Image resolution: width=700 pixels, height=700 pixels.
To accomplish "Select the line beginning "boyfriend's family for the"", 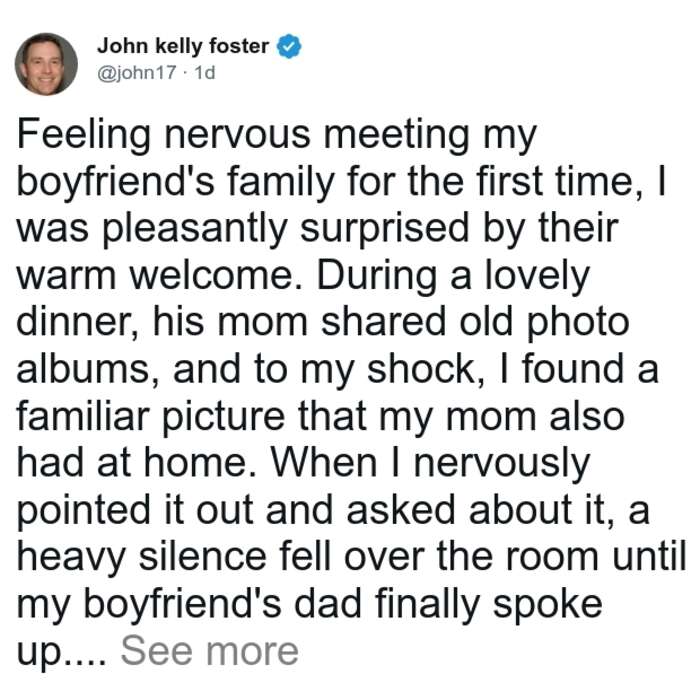I will (x=342, y=183).
